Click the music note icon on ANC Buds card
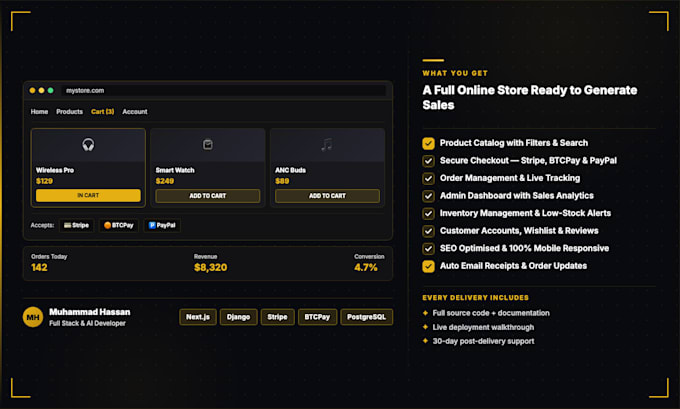Viewport: 680px width, 409px height. pyautogui.click(x=327, y=144)
